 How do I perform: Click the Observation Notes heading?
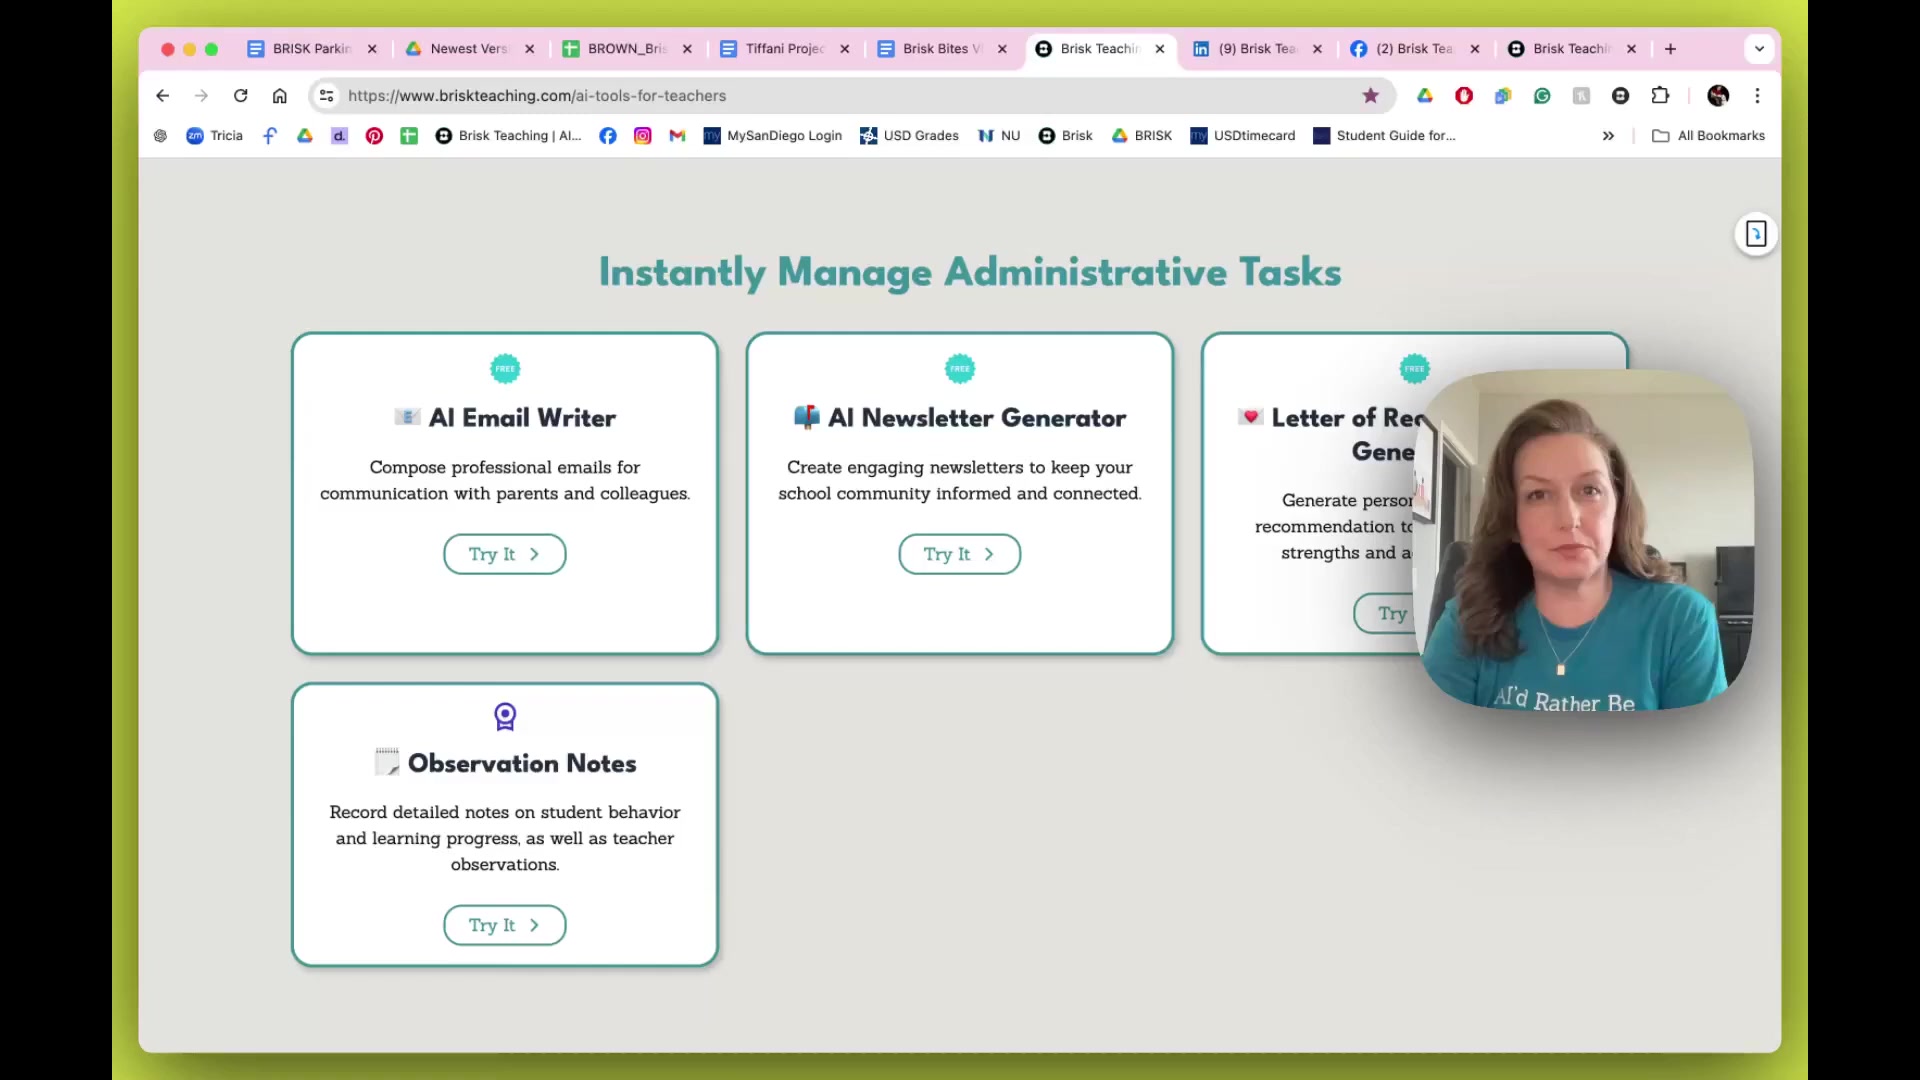[505, 763]
